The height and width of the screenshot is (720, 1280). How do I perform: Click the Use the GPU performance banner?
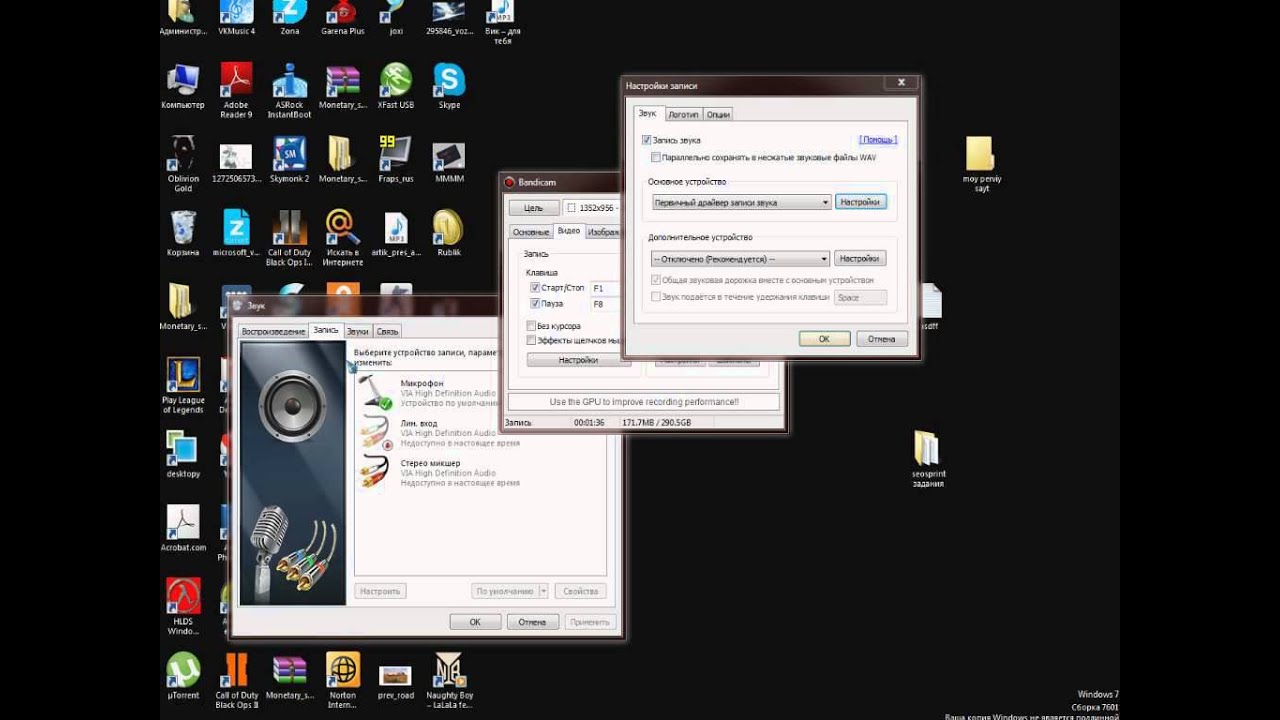[x=644, y=402]
